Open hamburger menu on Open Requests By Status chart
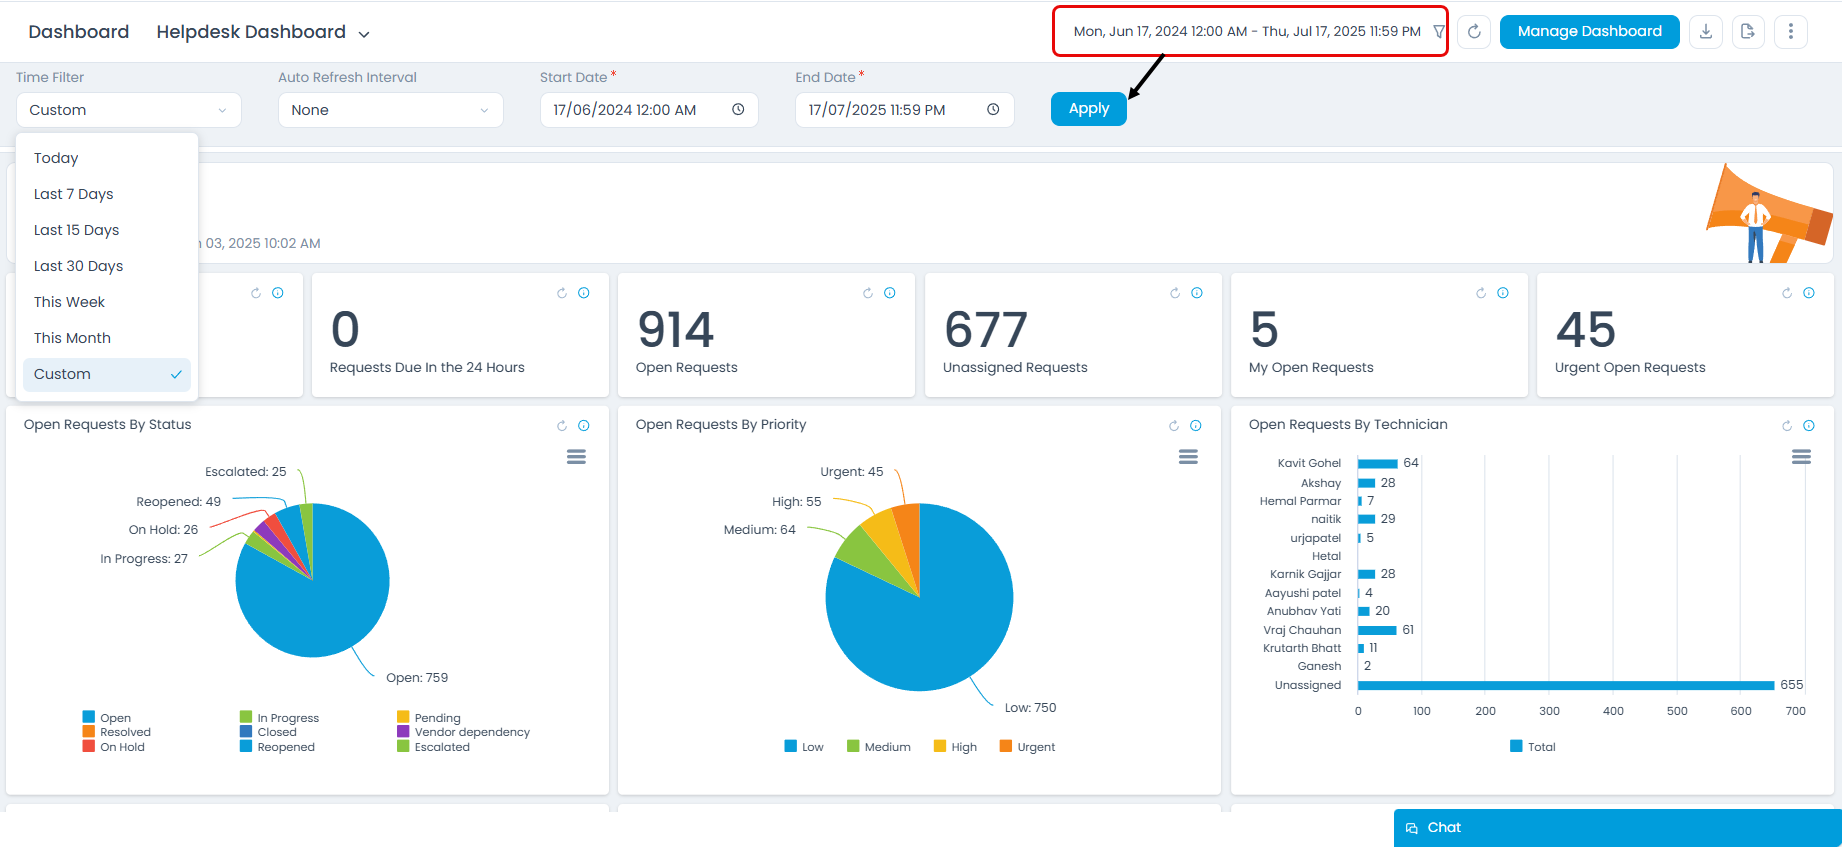 click(x=576, y=457)
